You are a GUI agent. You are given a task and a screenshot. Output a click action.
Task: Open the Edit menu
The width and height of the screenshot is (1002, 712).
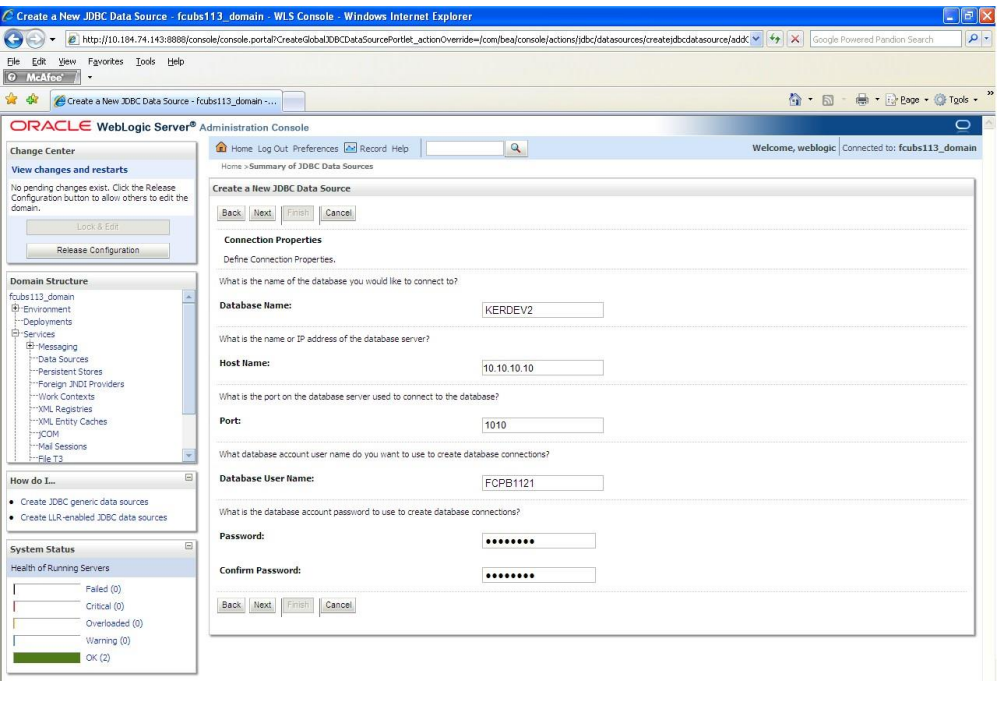pyautogui.click(x=39, y=61)
